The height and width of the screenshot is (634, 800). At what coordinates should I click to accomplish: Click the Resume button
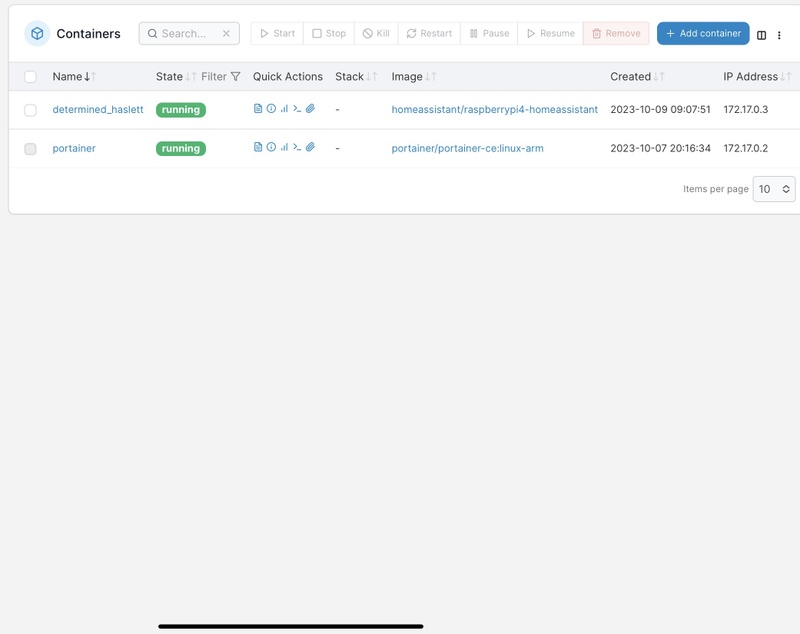pos(550,34)
